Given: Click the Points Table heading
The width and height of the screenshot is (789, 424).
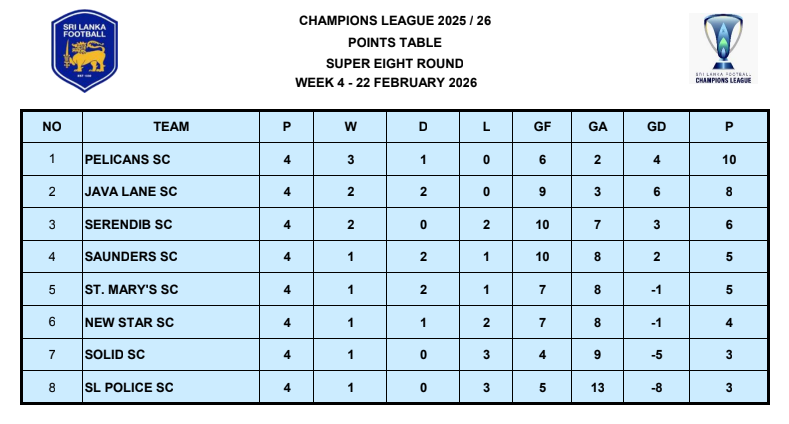Looking at the screenshot, I should tap(394, 42).
